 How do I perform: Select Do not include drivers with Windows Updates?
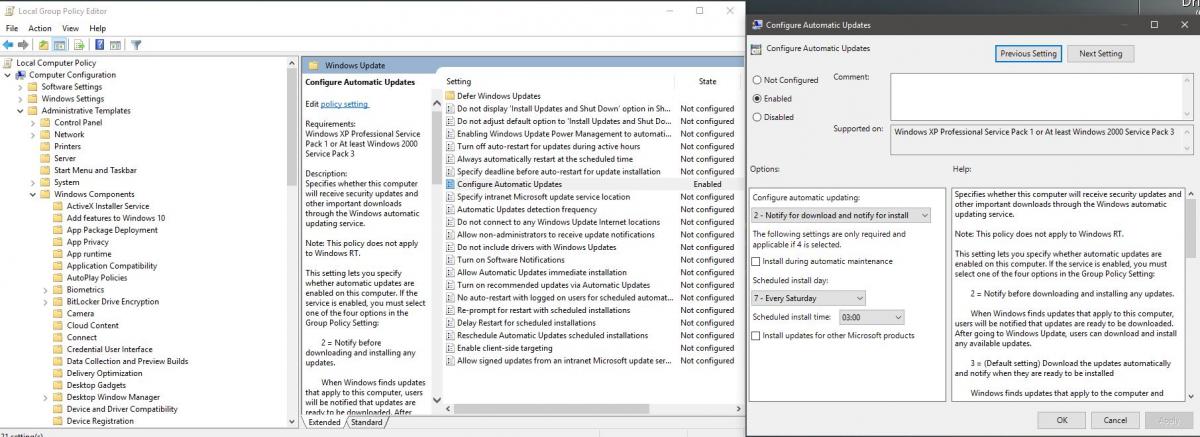tap(537, 248)
